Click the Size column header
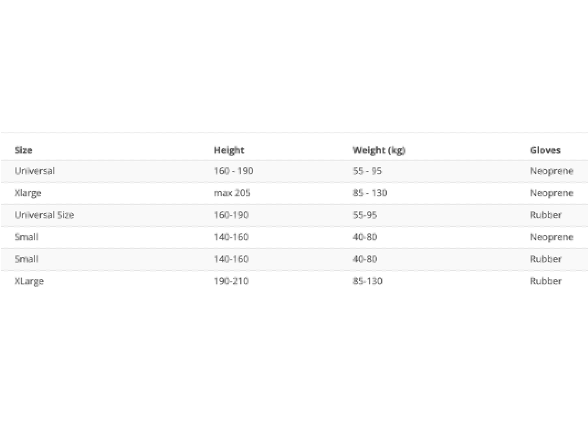This screenshot has height=424, width=588. [23, 150]
